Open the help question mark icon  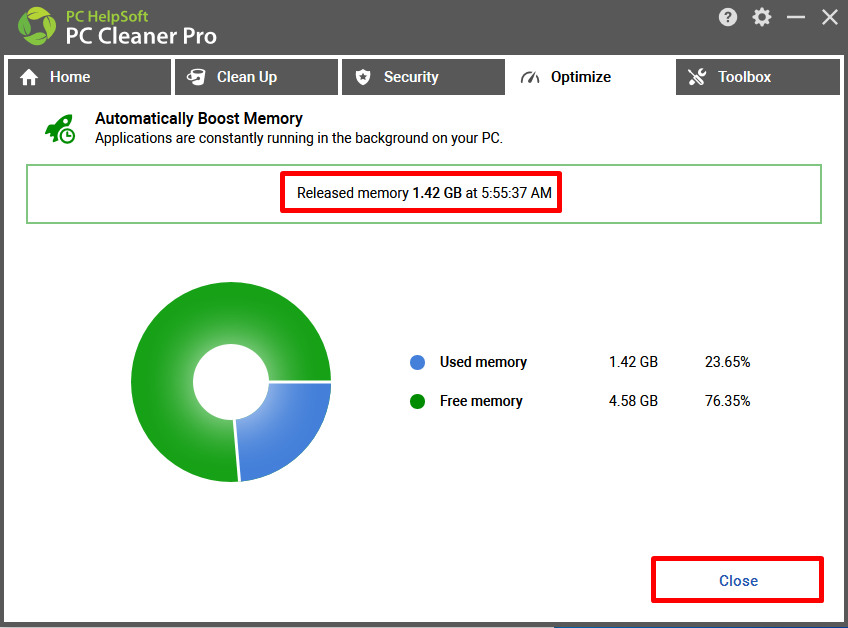[x=728, y=17]
